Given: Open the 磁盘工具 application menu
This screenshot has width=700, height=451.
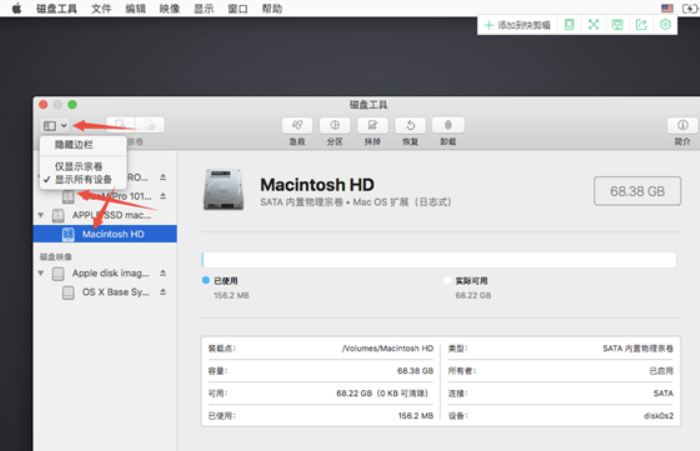Looking at the screenshot, I should click(x=56, y=9).
